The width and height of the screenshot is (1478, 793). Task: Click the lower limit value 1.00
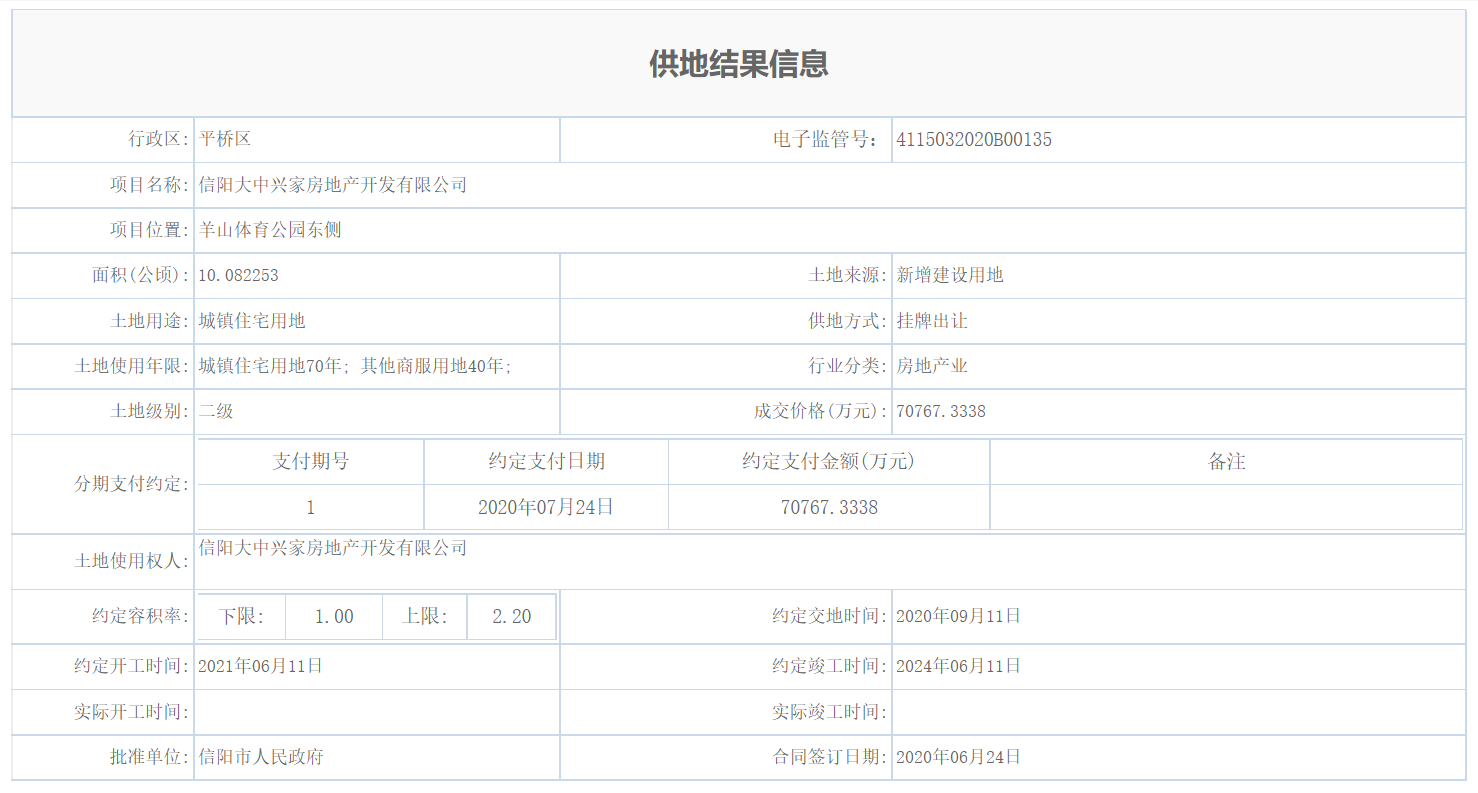point(334,617)
